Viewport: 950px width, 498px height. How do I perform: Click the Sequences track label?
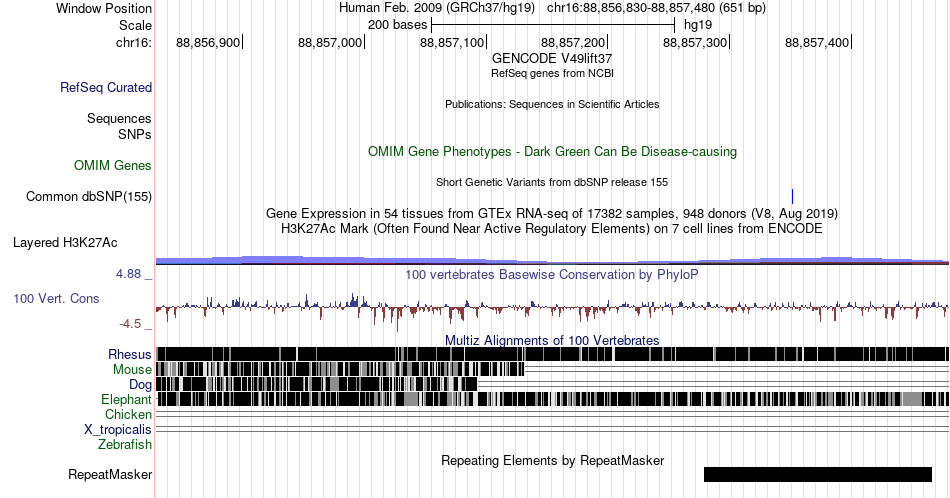(119, 118)
